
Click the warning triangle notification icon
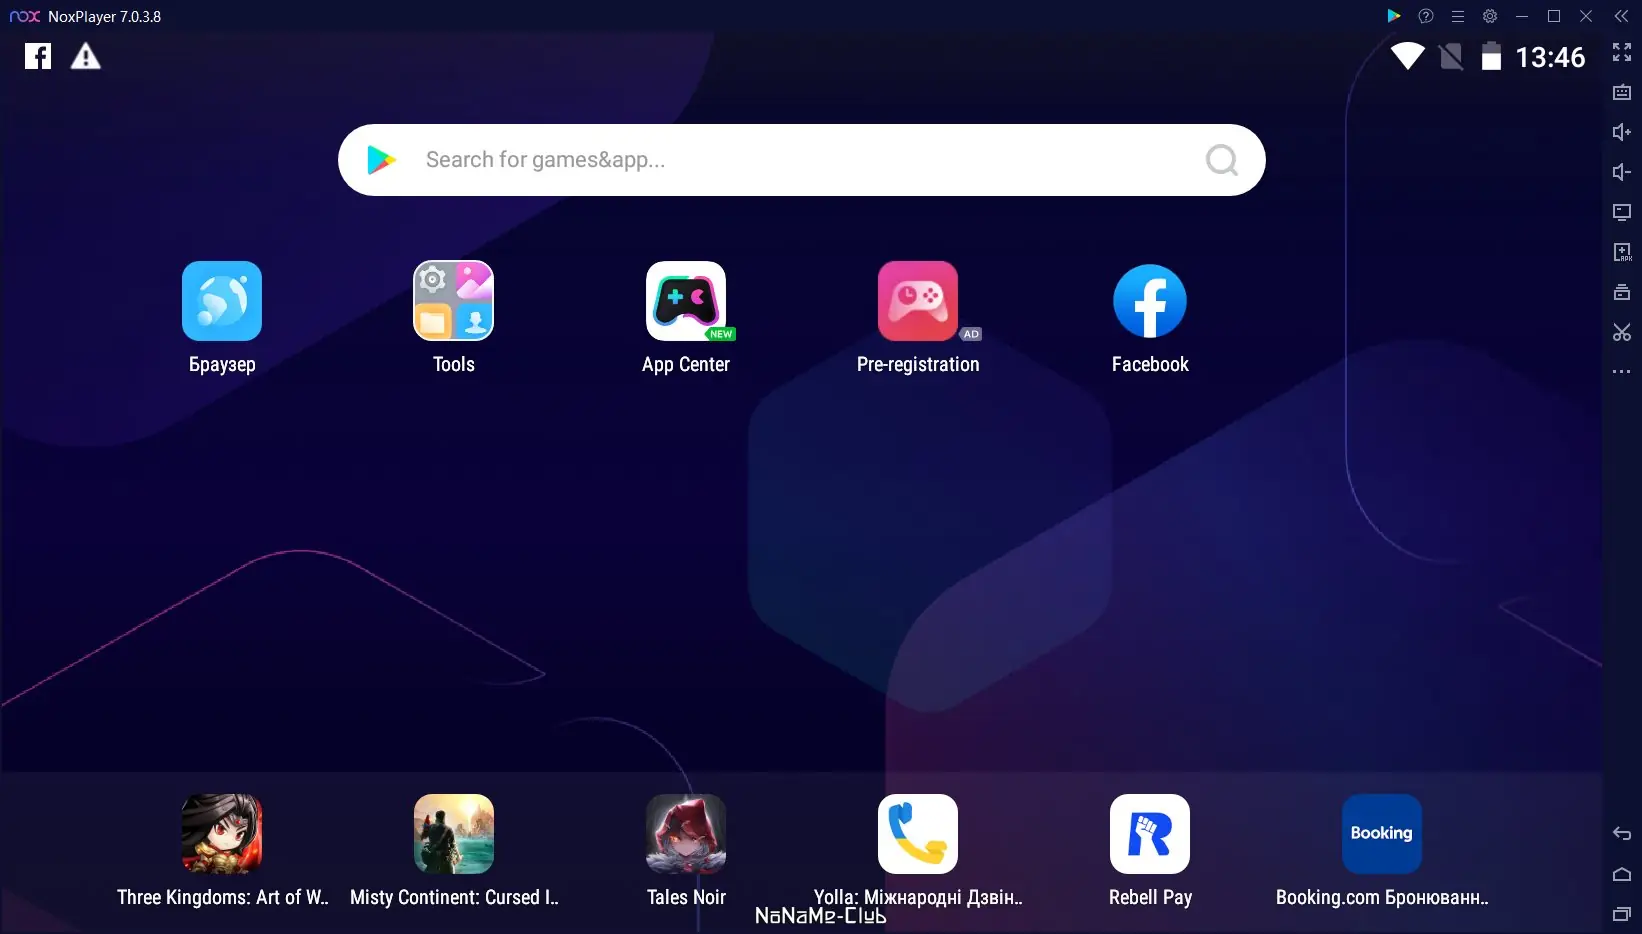86,56
